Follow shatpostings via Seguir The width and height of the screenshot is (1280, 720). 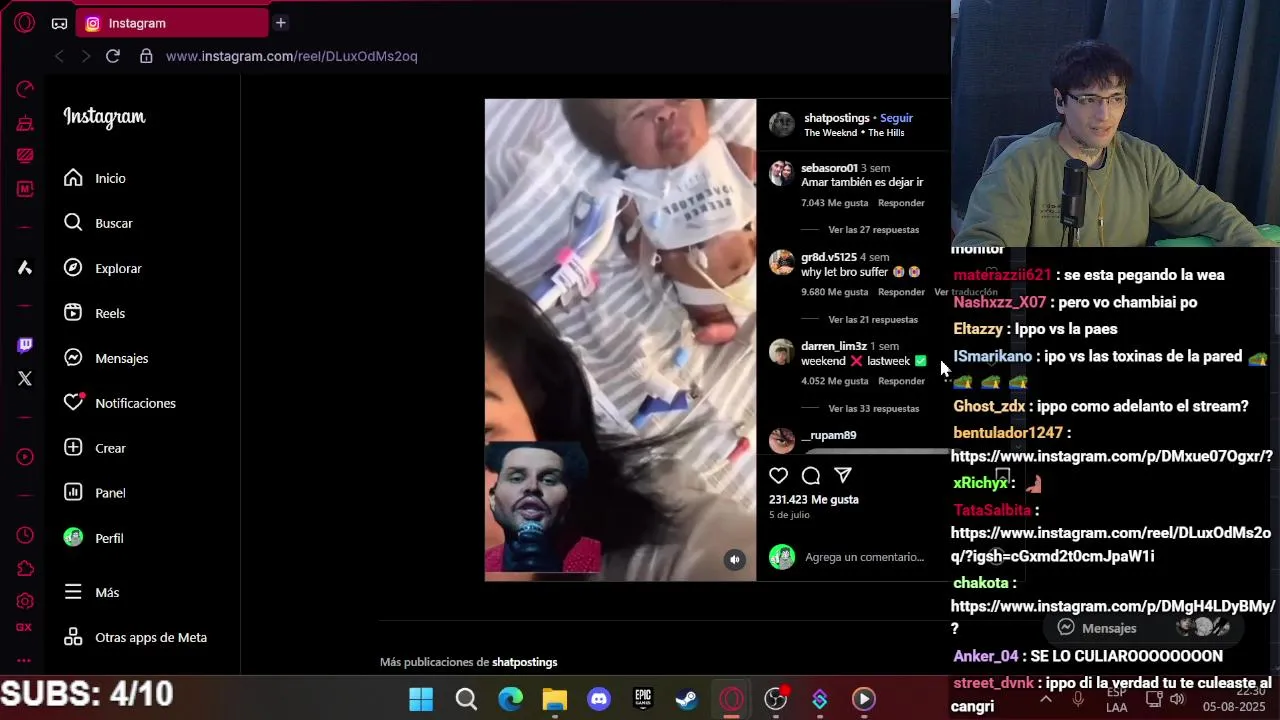click(896, 118)
